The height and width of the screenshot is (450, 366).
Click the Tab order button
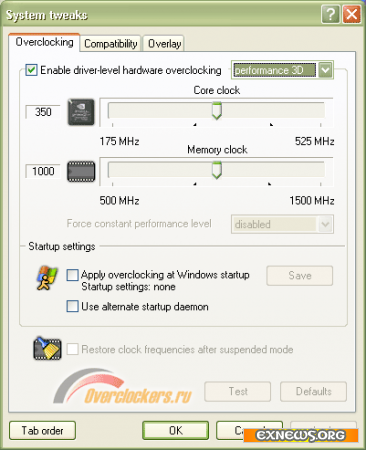[42, 430]
